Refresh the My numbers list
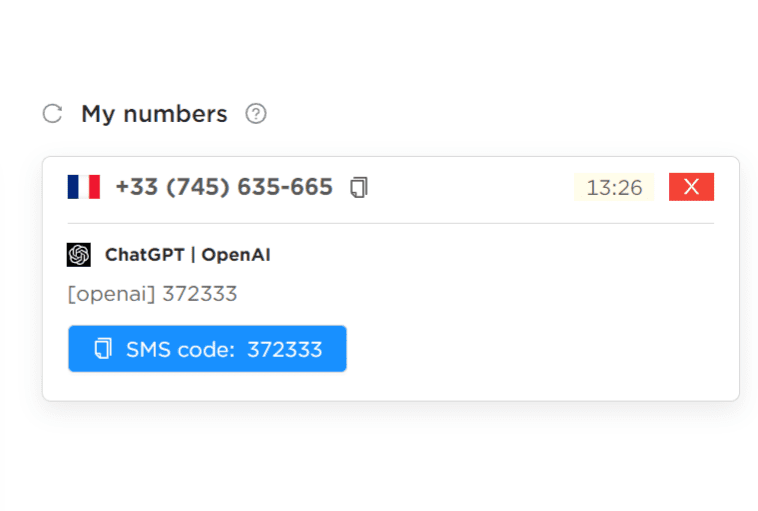The width and height of the screenshot is (758, 511). (x=52, y=114)
